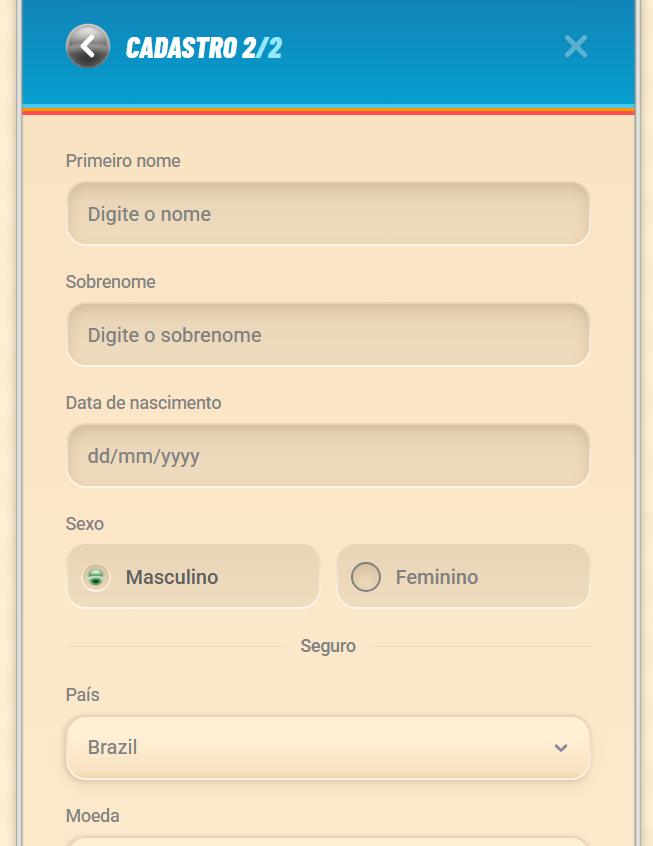Open the Moeda dropdown below País
This screenshot has height=846, width=653.
tap(328, 842)
